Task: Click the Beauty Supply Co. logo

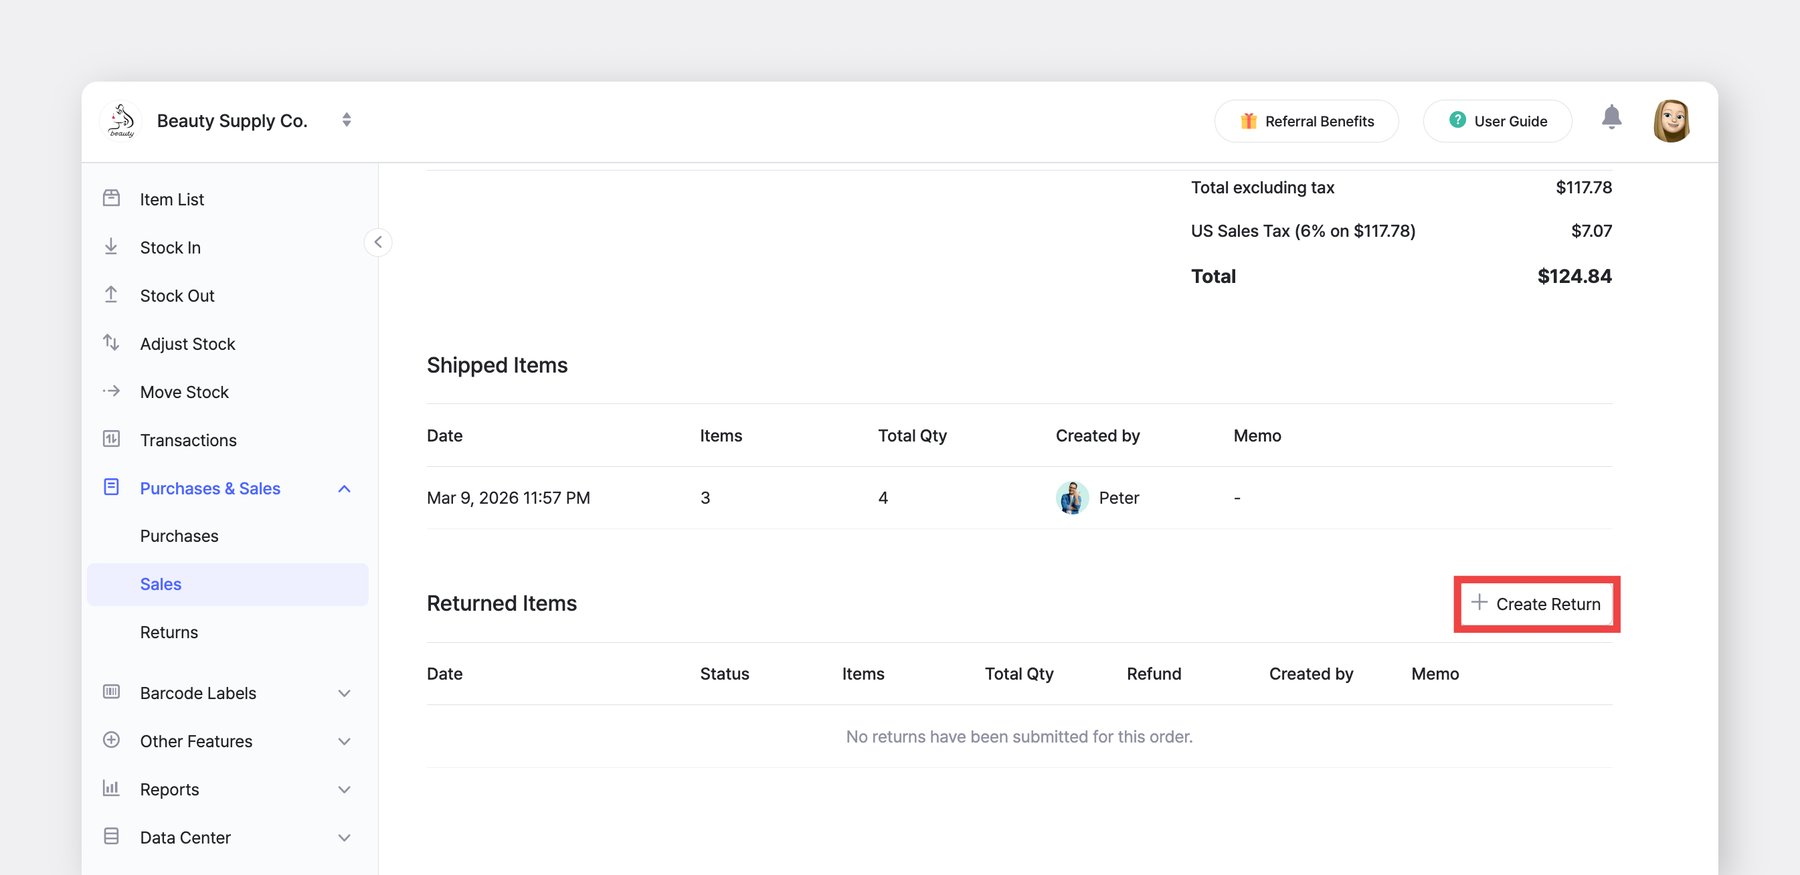Action: [122, 121]
